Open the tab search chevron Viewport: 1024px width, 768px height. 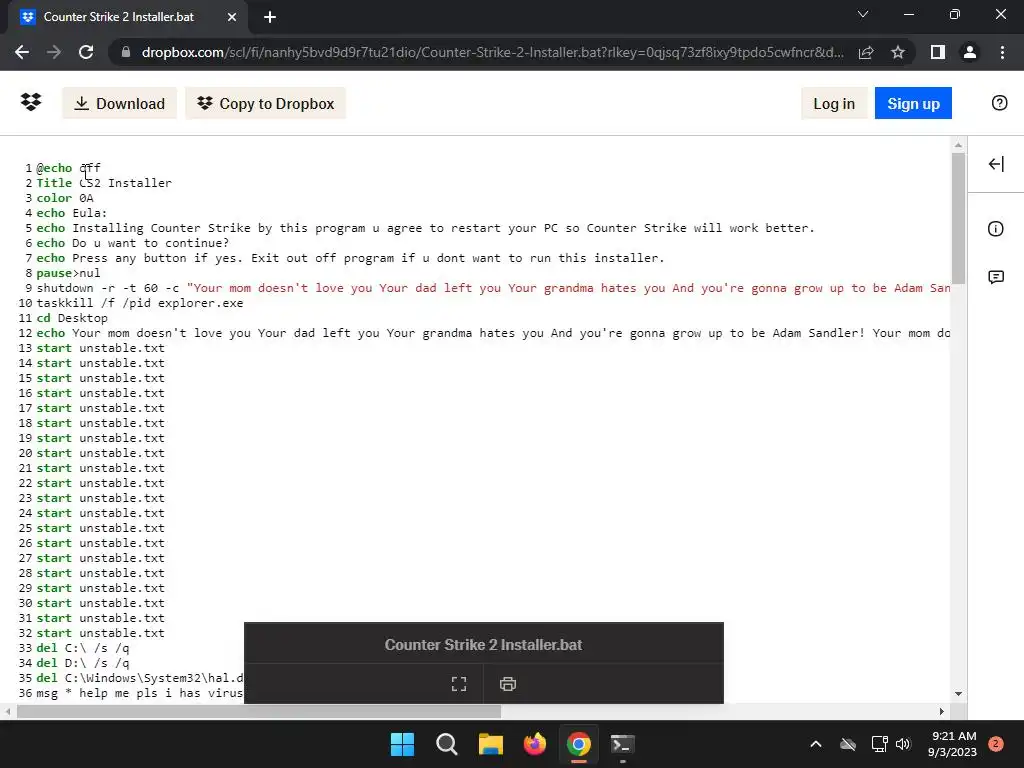pyautogui.click(x=863, y=14)
